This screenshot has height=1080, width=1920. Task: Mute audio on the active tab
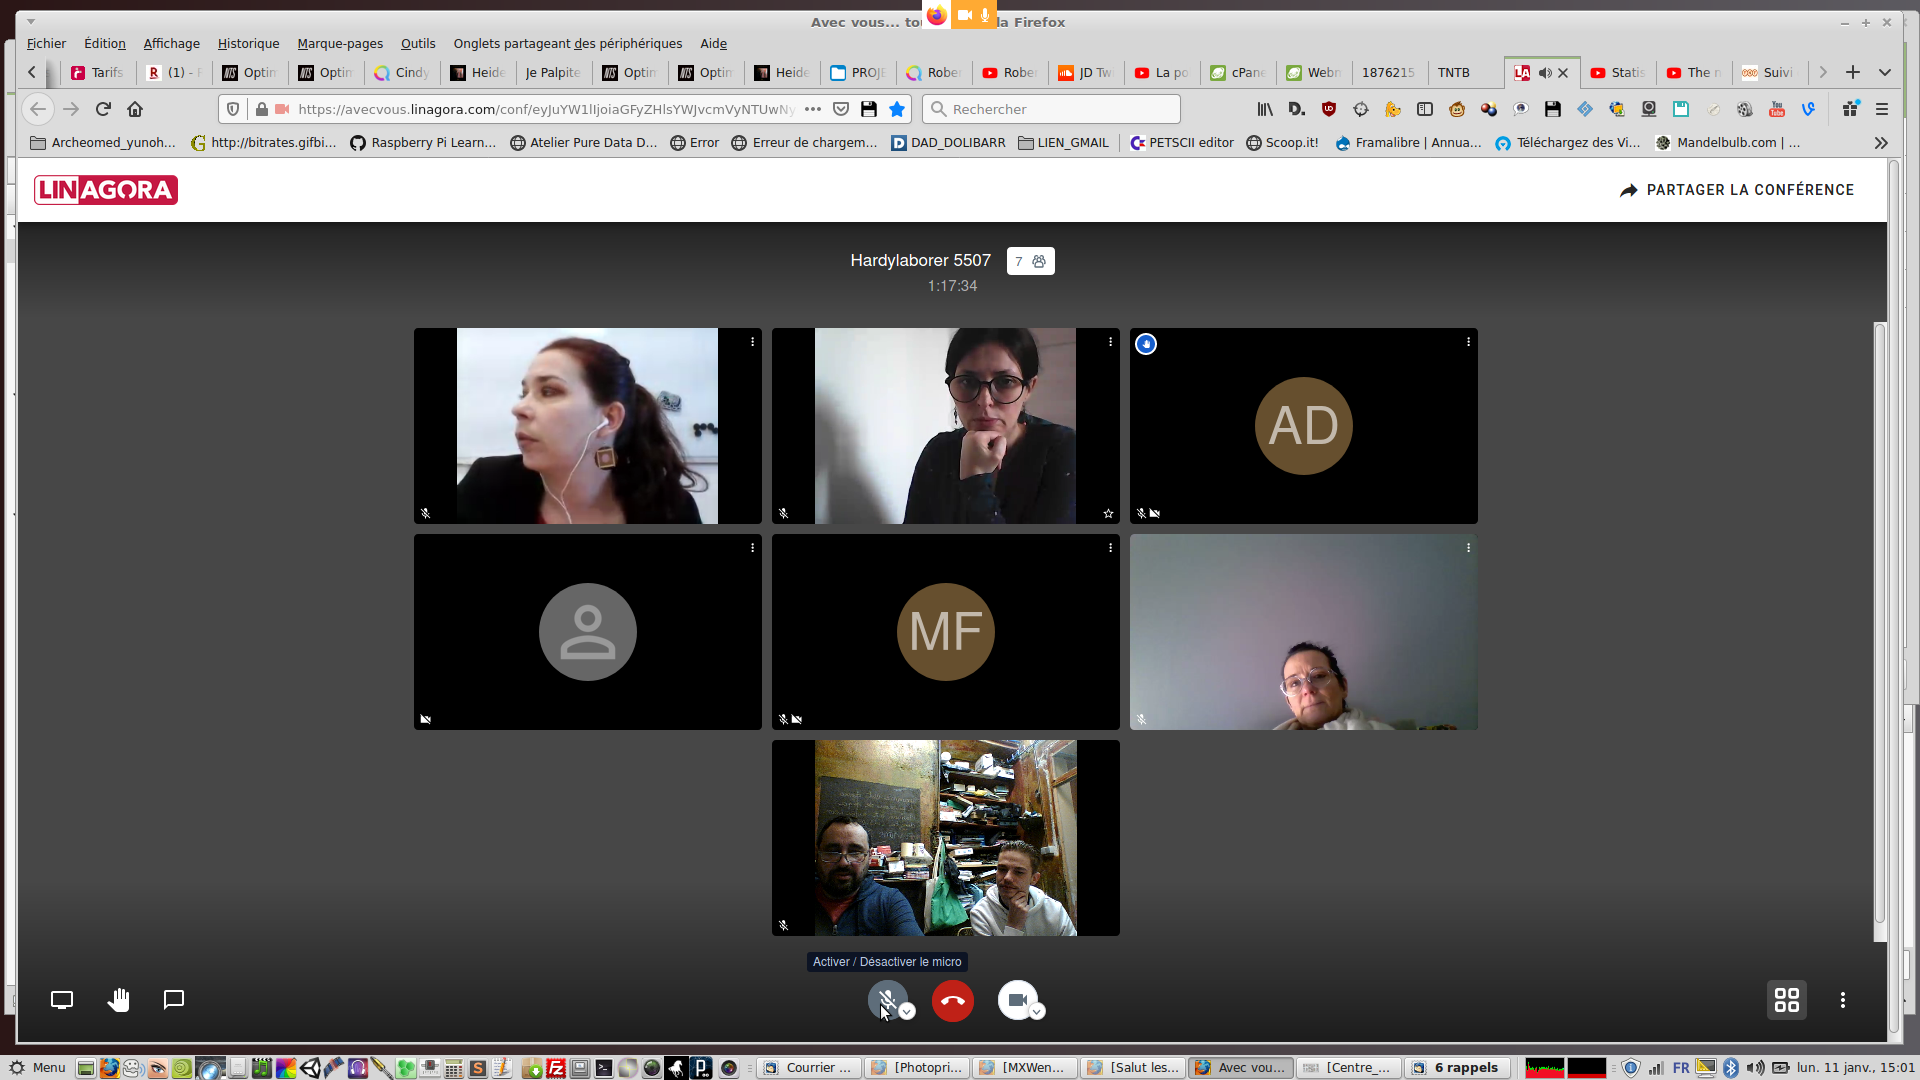(x=1545, y=73)
